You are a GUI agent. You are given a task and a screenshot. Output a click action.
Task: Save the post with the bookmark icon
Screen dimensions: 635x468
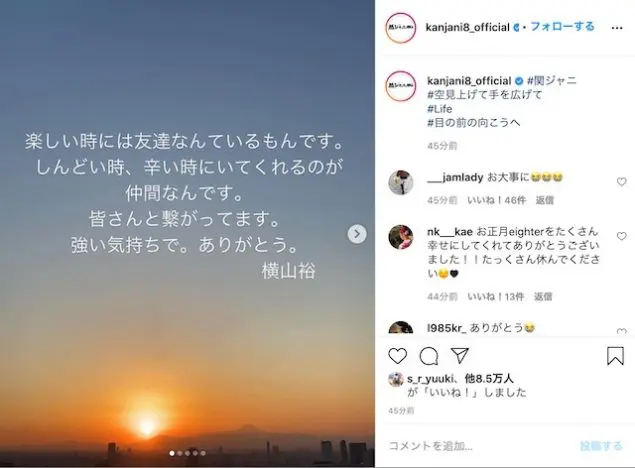[x=615, y=356]
